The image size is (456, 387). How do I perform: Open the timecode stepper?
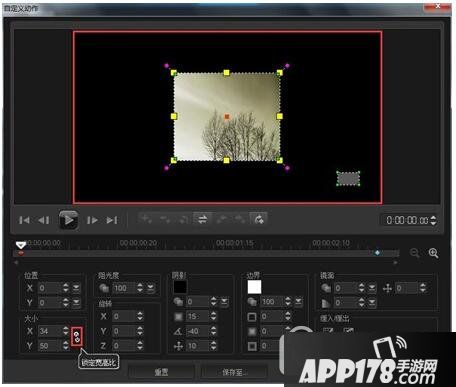pyautogui.click(x=433, y=220)
